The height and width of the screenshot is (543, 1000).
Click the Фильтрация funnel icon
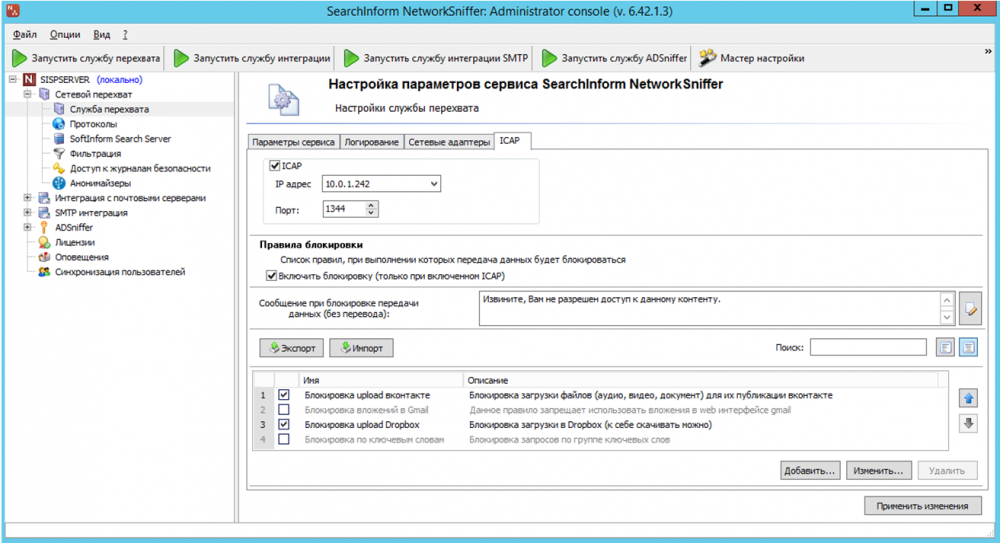[59, 153]
